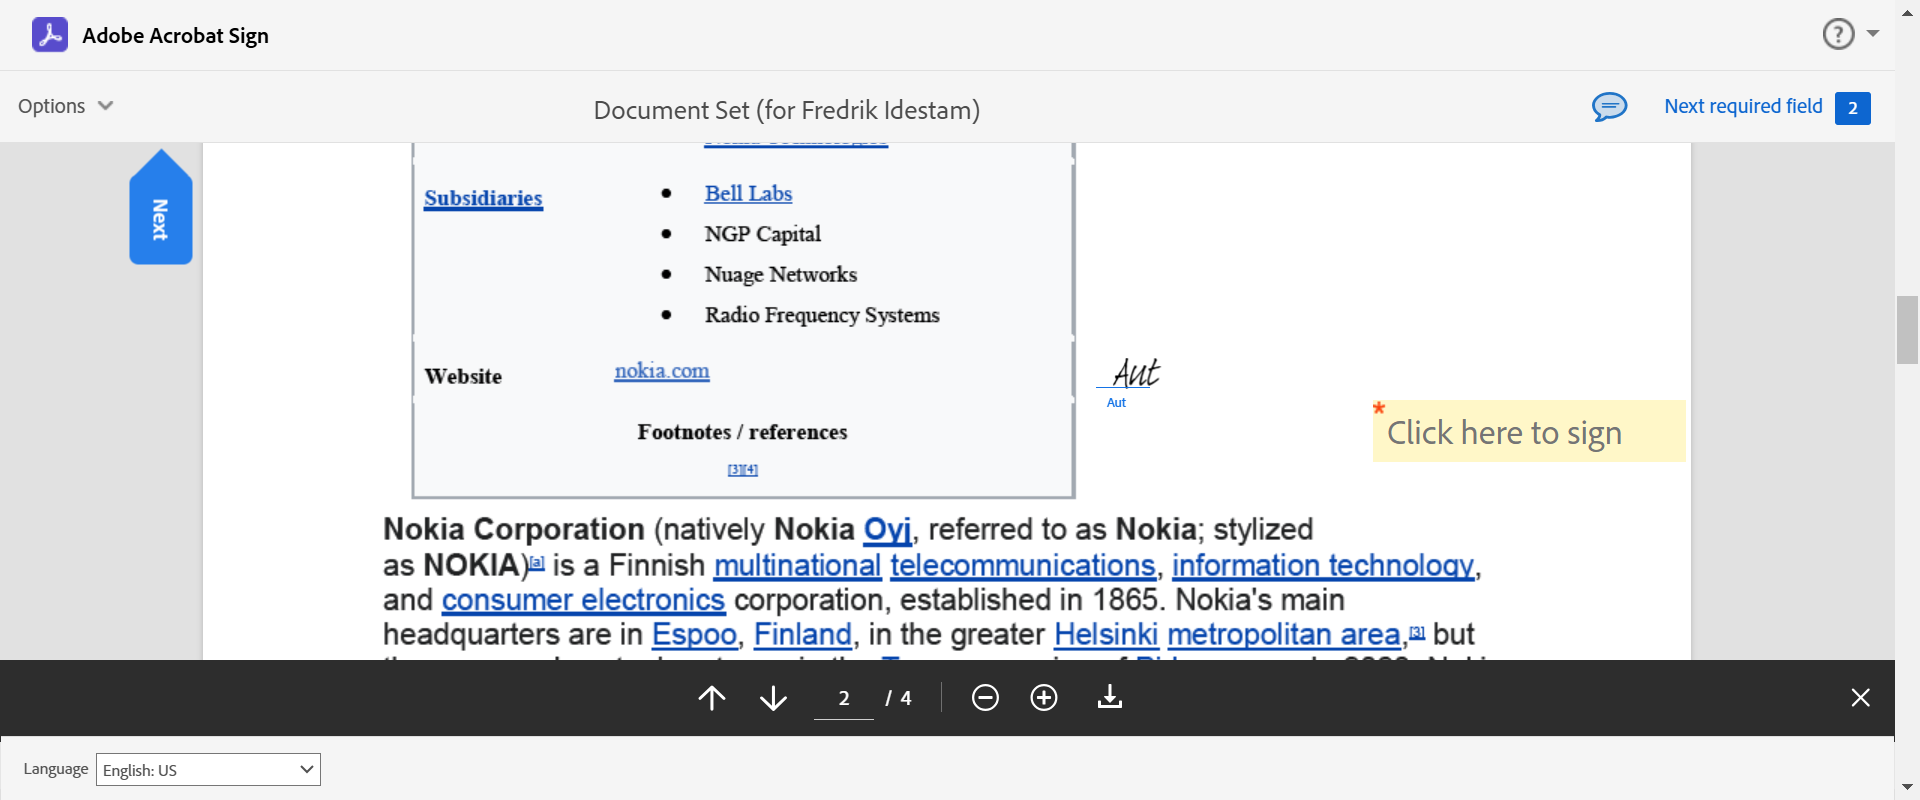Screen dimensions: 1920x800
Task: Jump to Next required field
Action: (x=1743, y=107)
